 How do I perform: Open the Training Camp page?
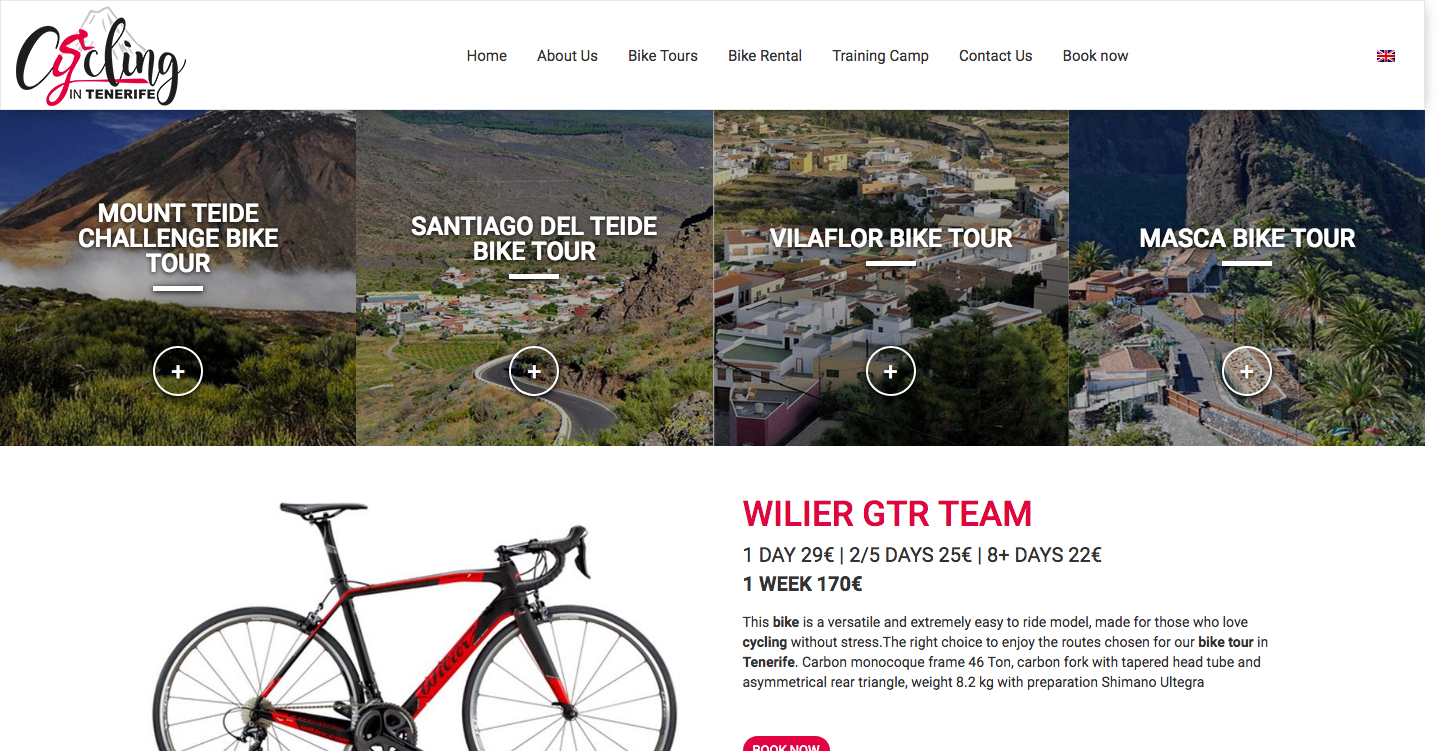pos(880,56)
